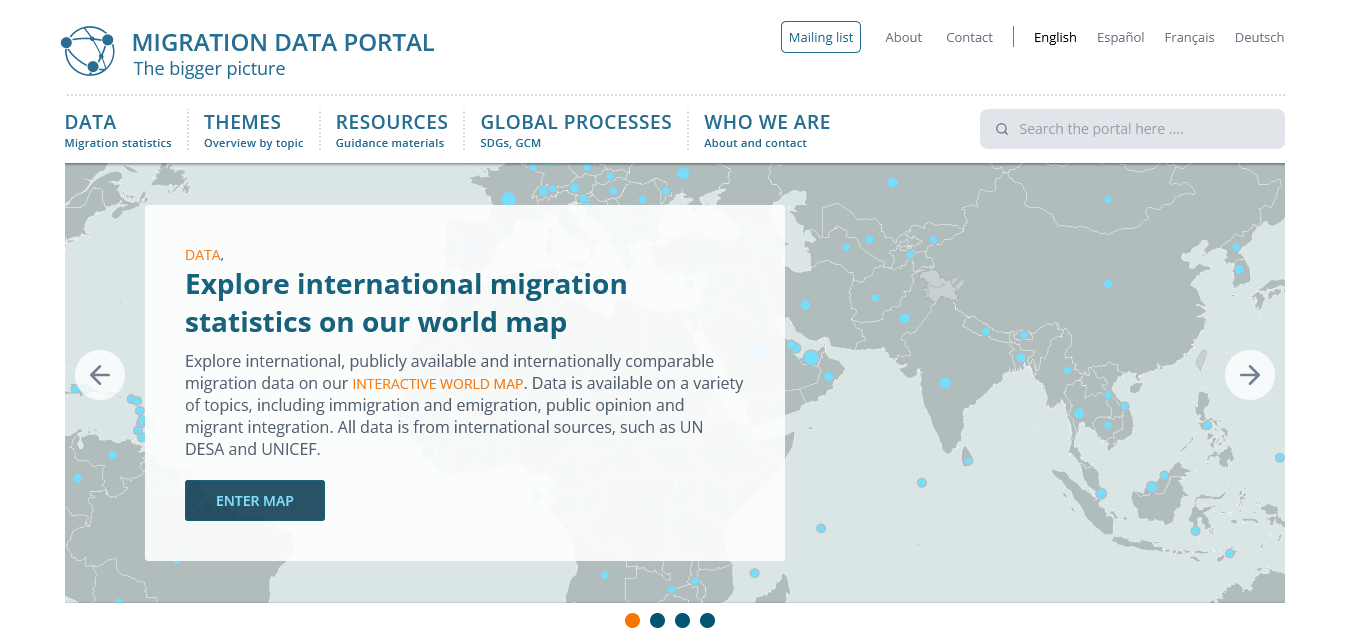1349x643 pixels.
Task: Switch language to Español
Action: [x=1120, y=37]
